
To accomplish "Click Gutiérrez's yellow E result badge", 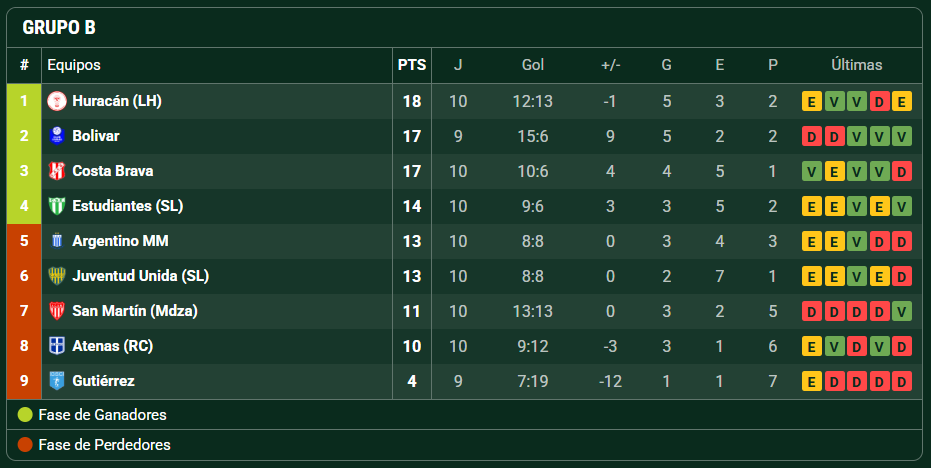I will point(812,381).
